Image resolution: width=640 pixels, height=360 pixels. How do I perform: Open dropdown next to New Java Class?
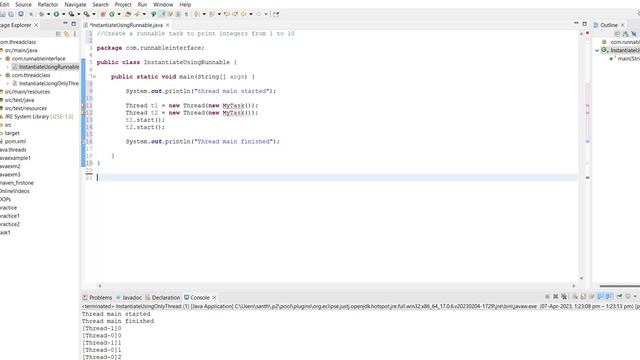pos(119,14)
